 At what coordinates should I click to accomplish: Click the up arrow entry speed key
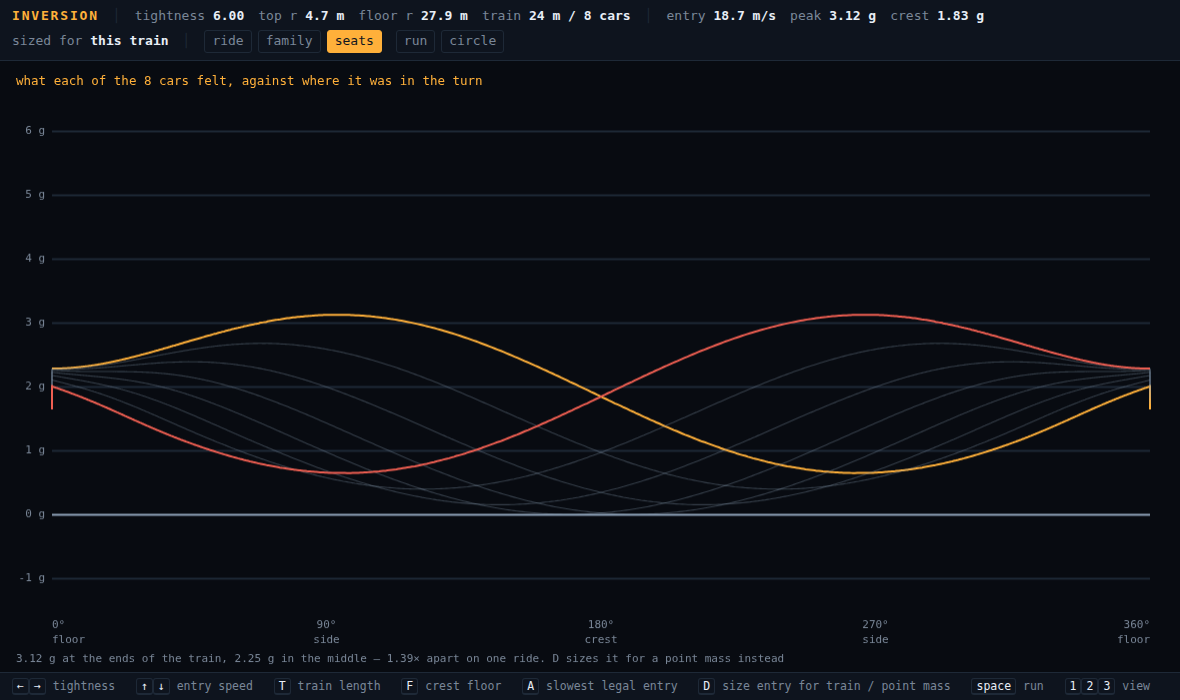coord(144,686)
